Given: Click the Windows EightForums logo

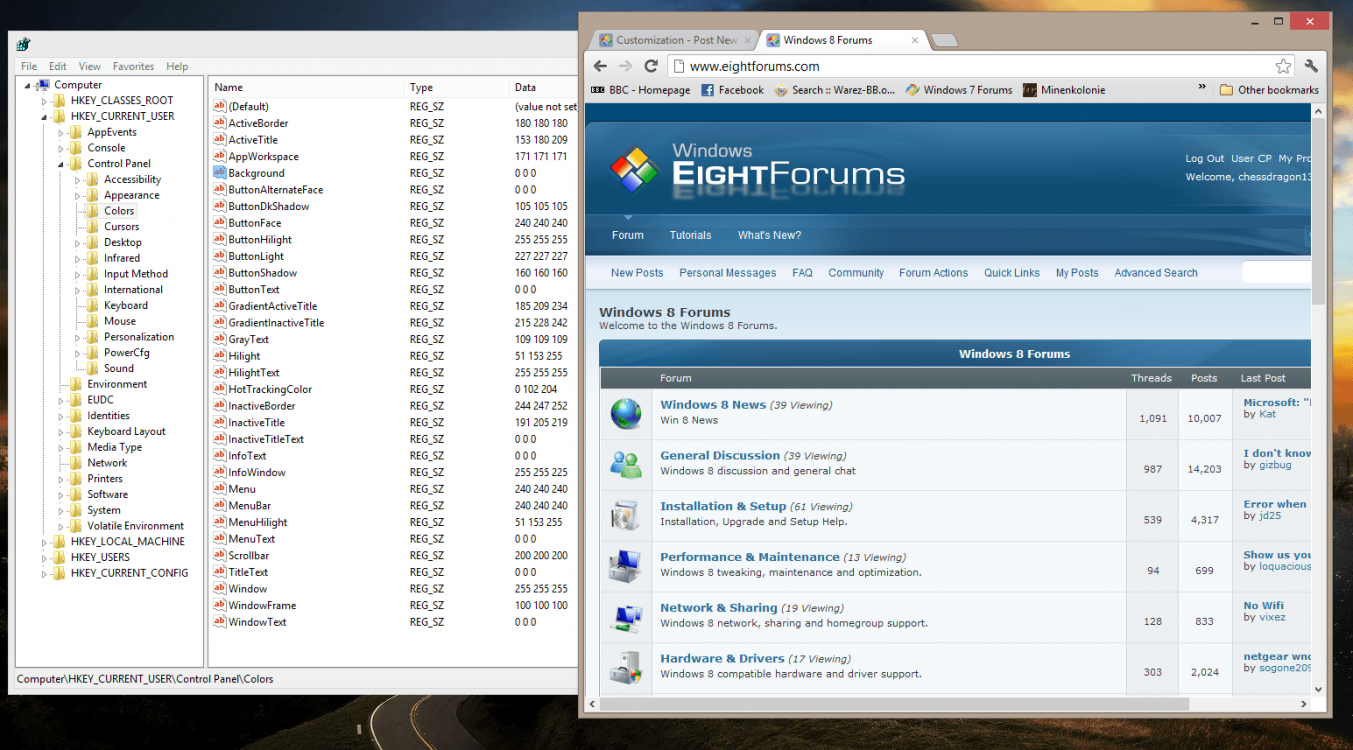Looking at the screenshot, I should pyautogui.click(x=757, y=168).
